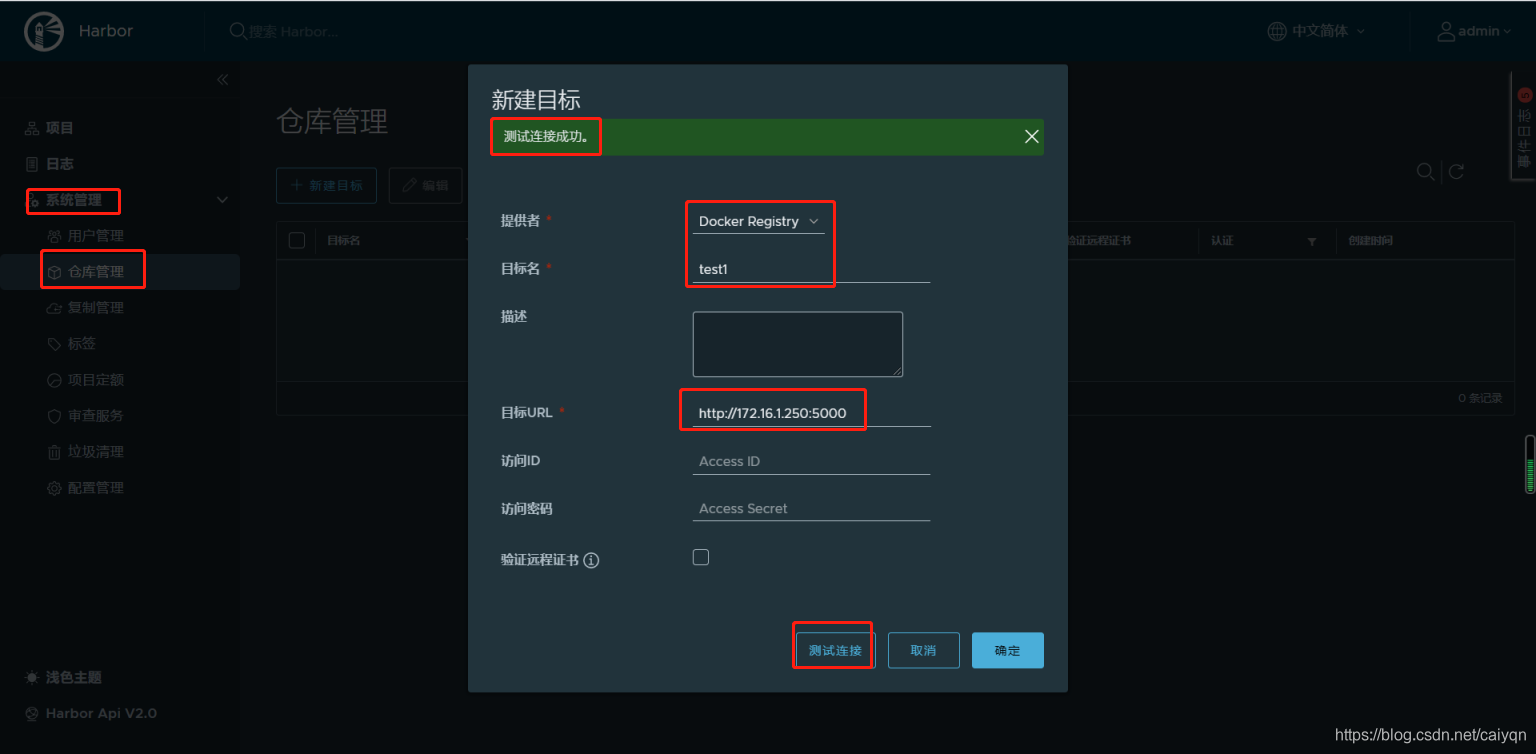Click the 配置管理 gear icon

click(x=54, y=488)
